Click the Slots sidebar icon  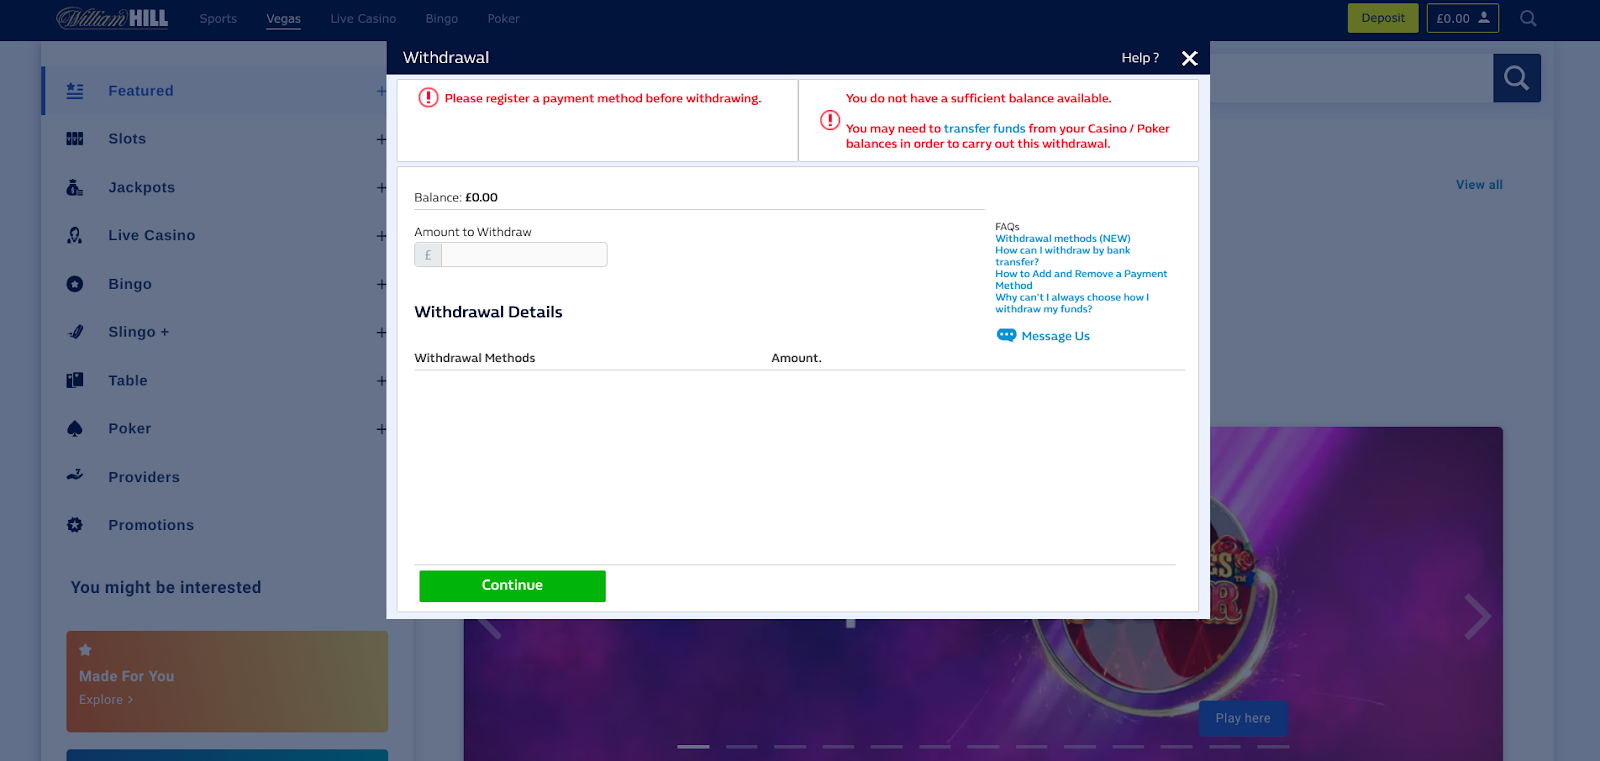[x=75, y=139]
